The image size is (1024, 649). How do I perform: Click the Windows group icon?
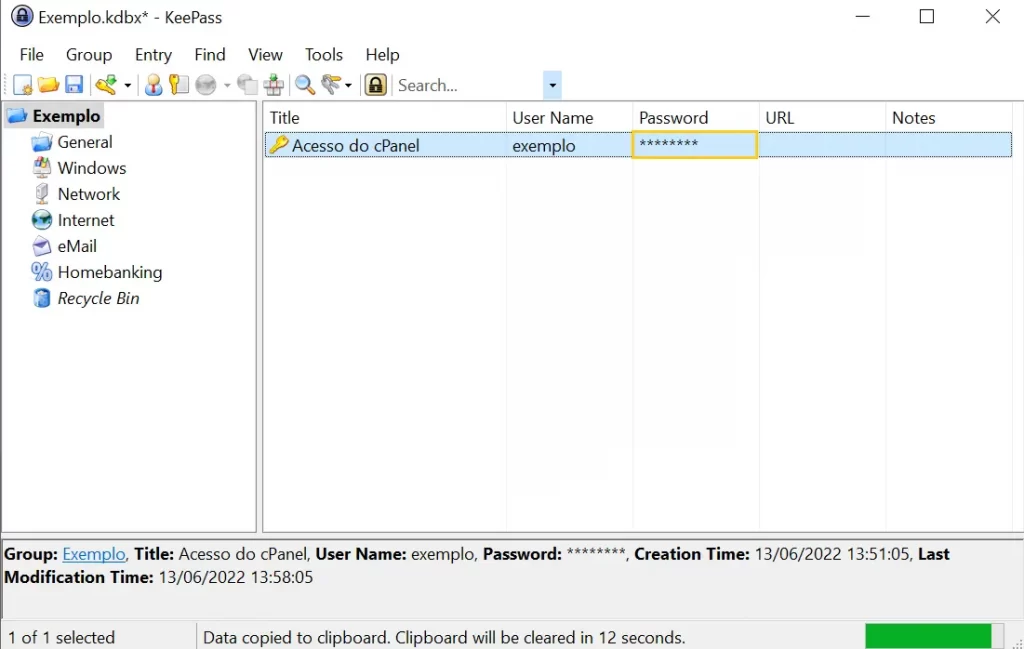pos(42,168)
